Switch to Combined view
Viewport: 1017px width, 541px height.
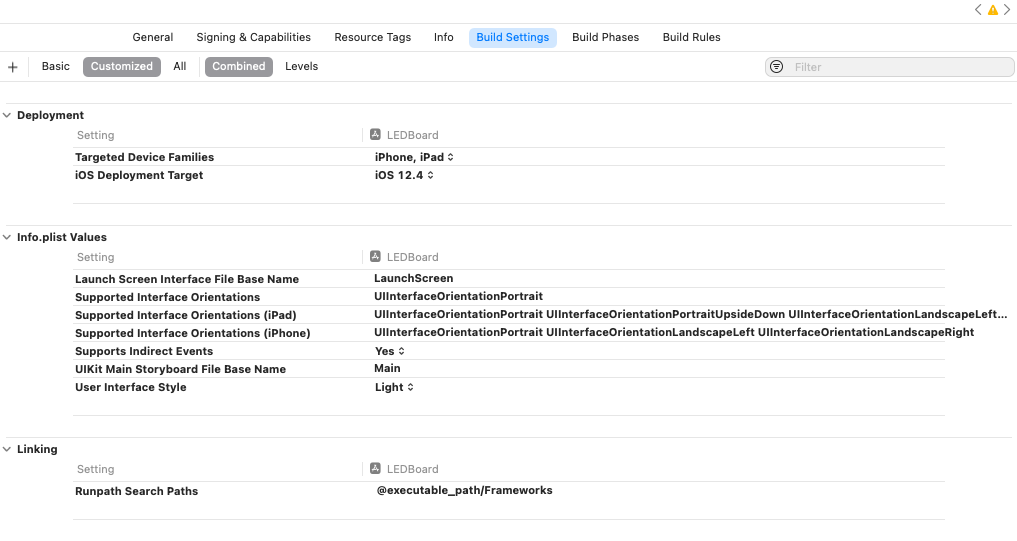(239, 66)
